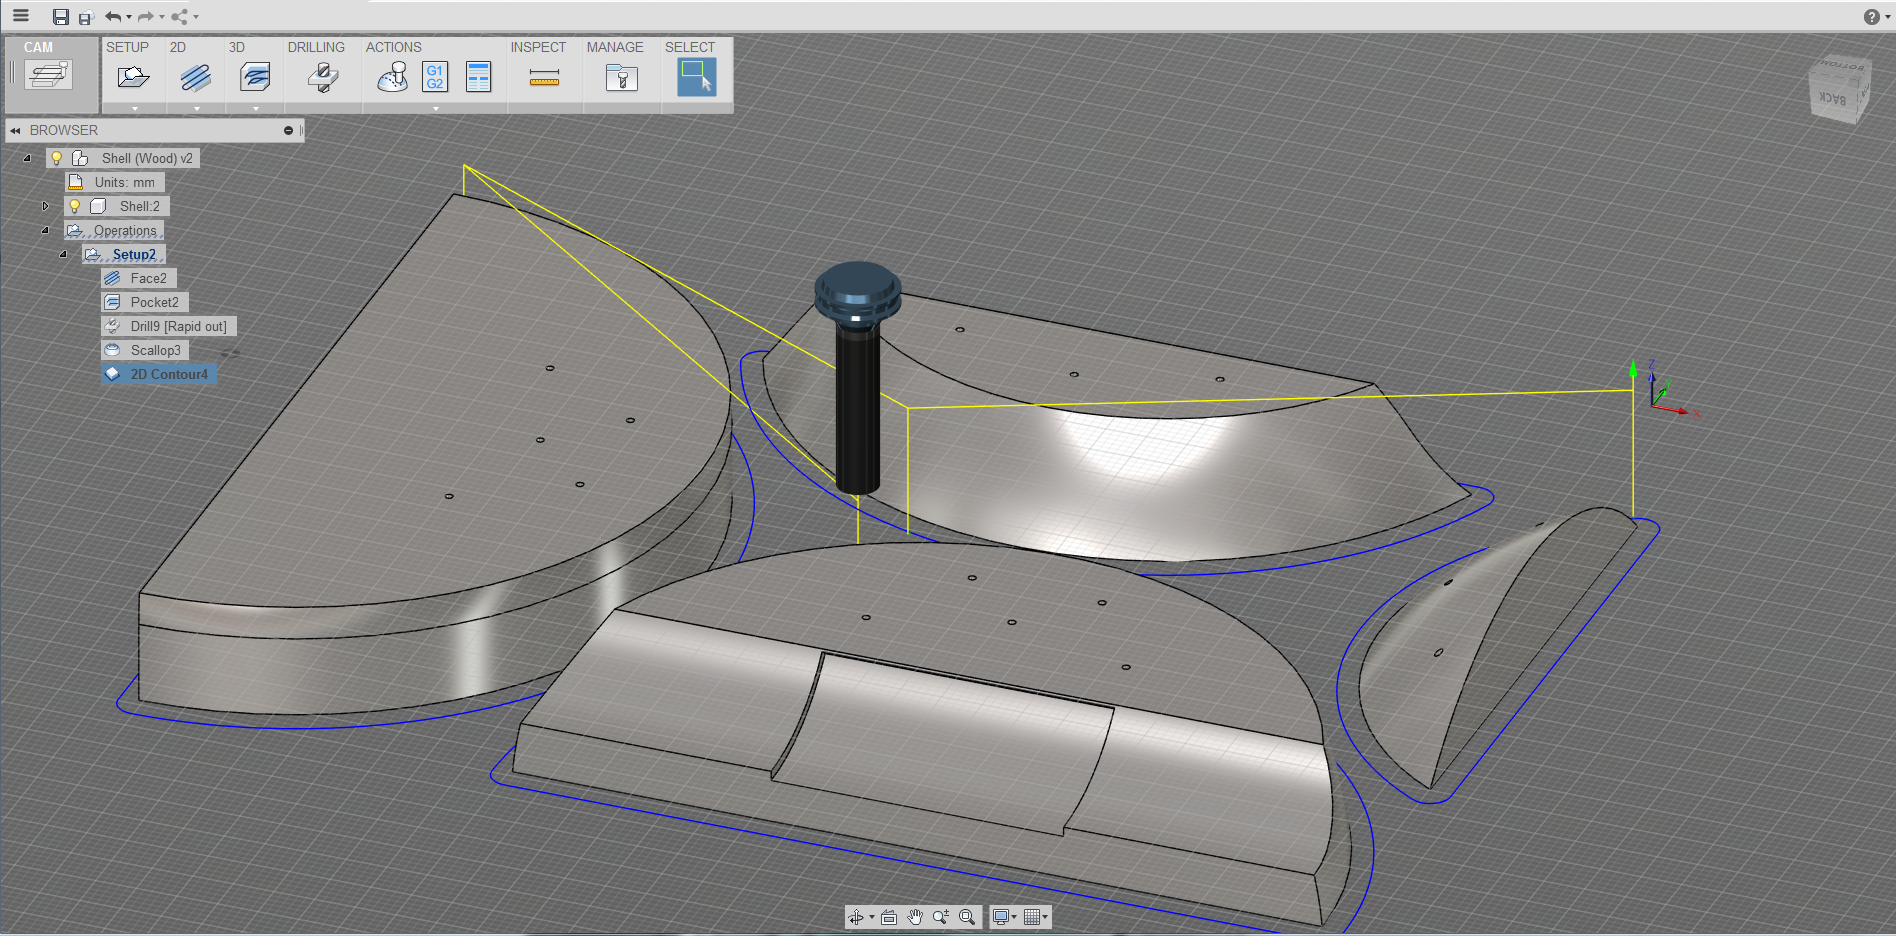Select the 3D milling strategy icon
Image resolution: width=1896 pixels, height=936 pixels.
click(256, 77)
